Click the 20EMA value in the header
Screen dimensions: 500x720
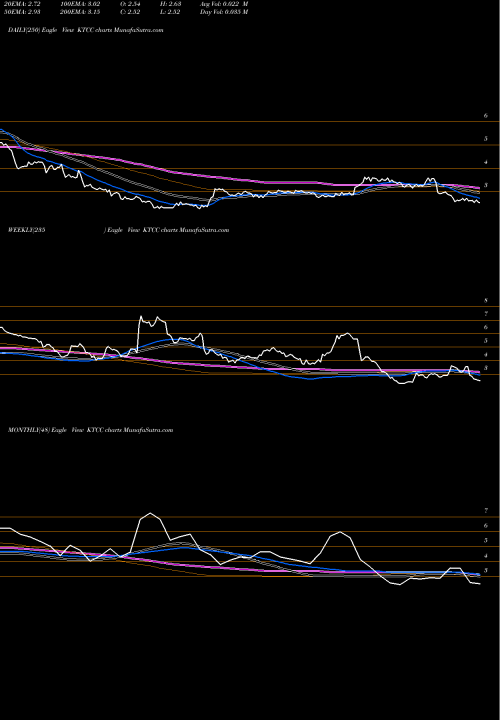pos(21,4)
